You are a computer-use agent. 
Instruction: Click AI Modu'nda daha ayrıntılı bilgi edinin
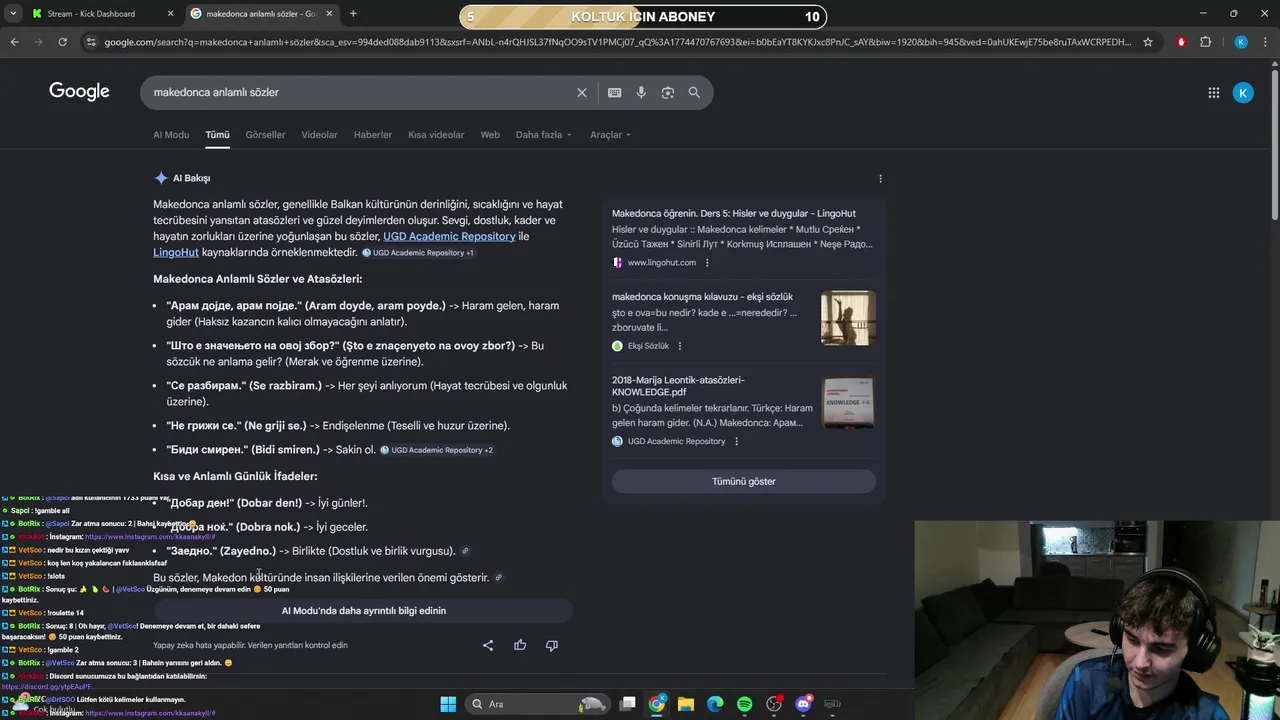pos(364,611)
